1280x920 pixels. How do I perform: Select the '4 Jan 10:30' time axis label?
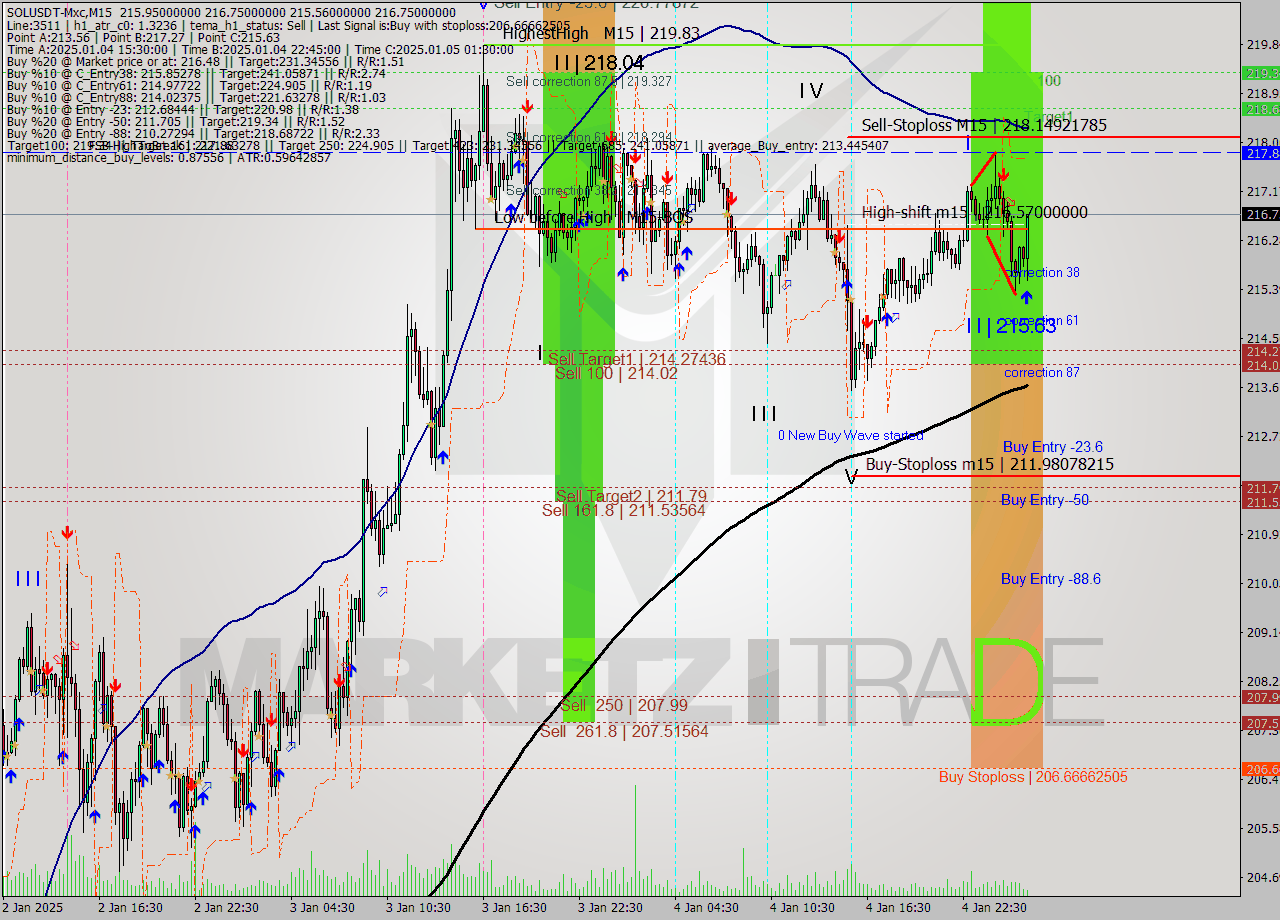tap(802, 908)
